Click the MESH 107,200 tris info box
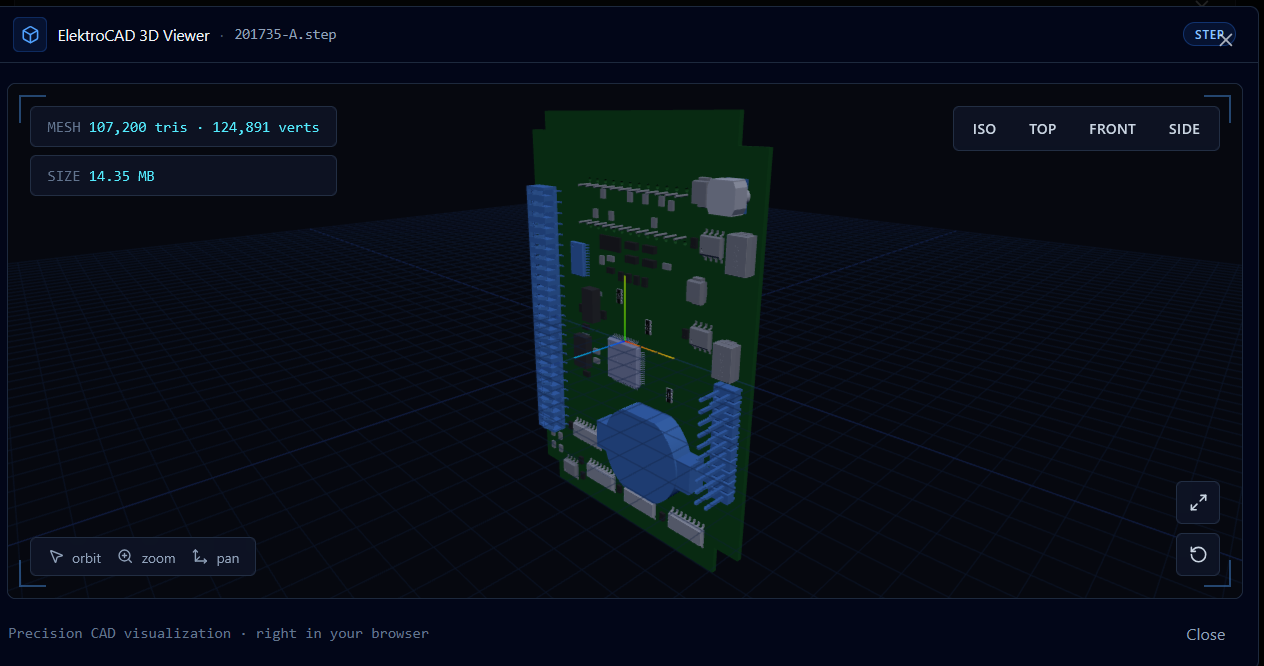The height and width of the screenshot is (666, 1264). click(x=183, y=127)
